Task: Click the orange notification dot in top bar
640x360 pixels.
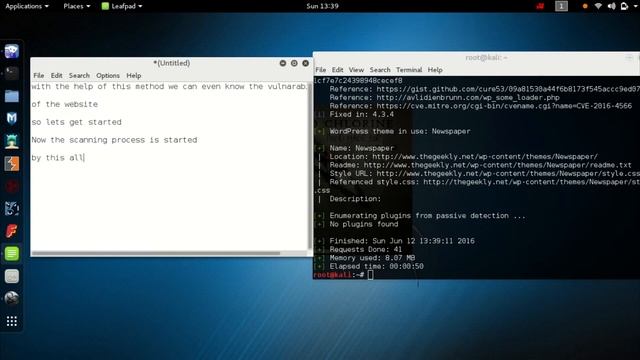Action: click(585, 6)
